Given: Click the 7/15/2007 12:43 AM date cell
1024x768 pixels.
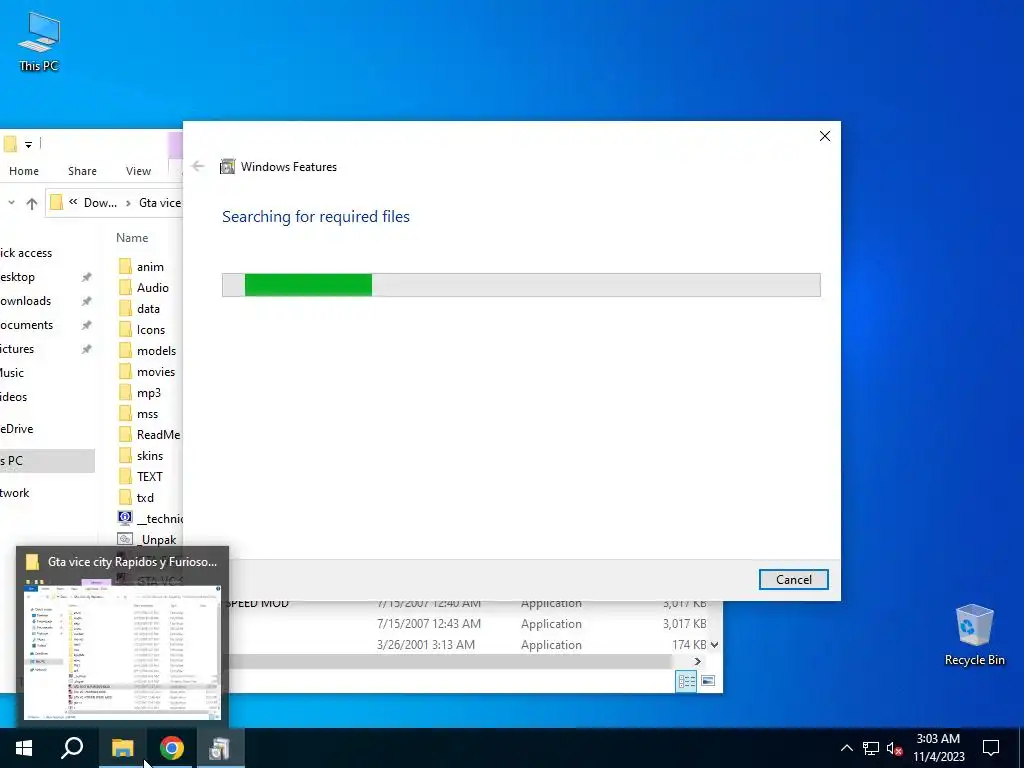Looking at the screenshot, I should click(428, 624).
